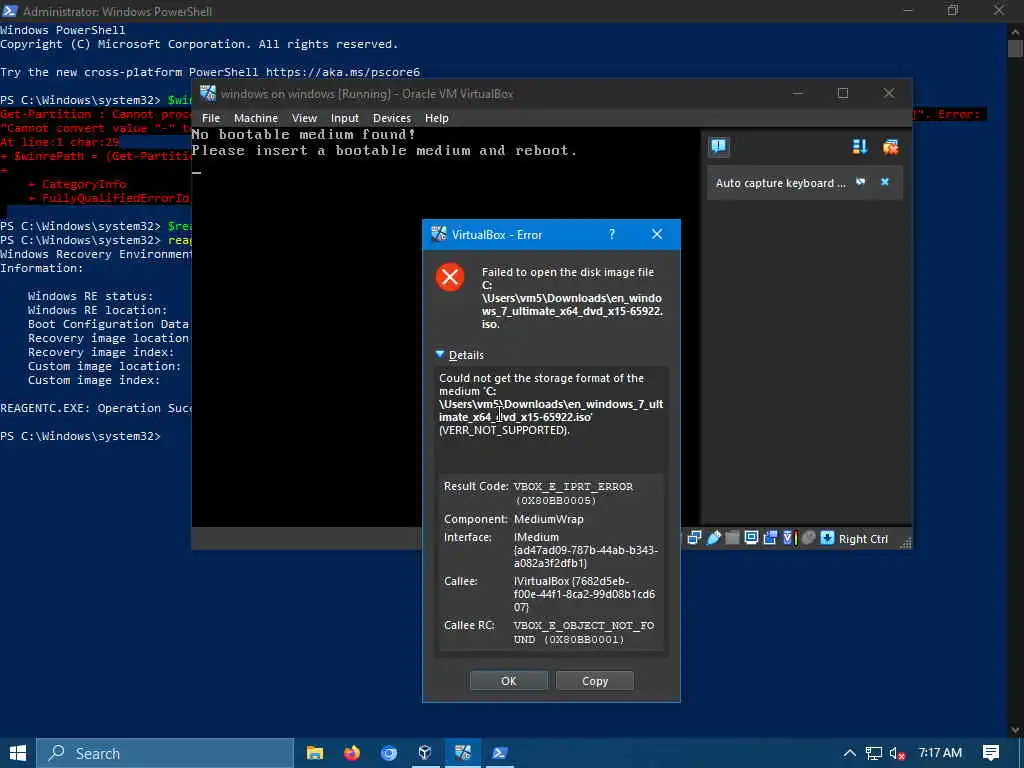Click the network status tray icon
The height and width of the screenshot is (768, 1024).
pyautogui.click(x=873, y=753)
